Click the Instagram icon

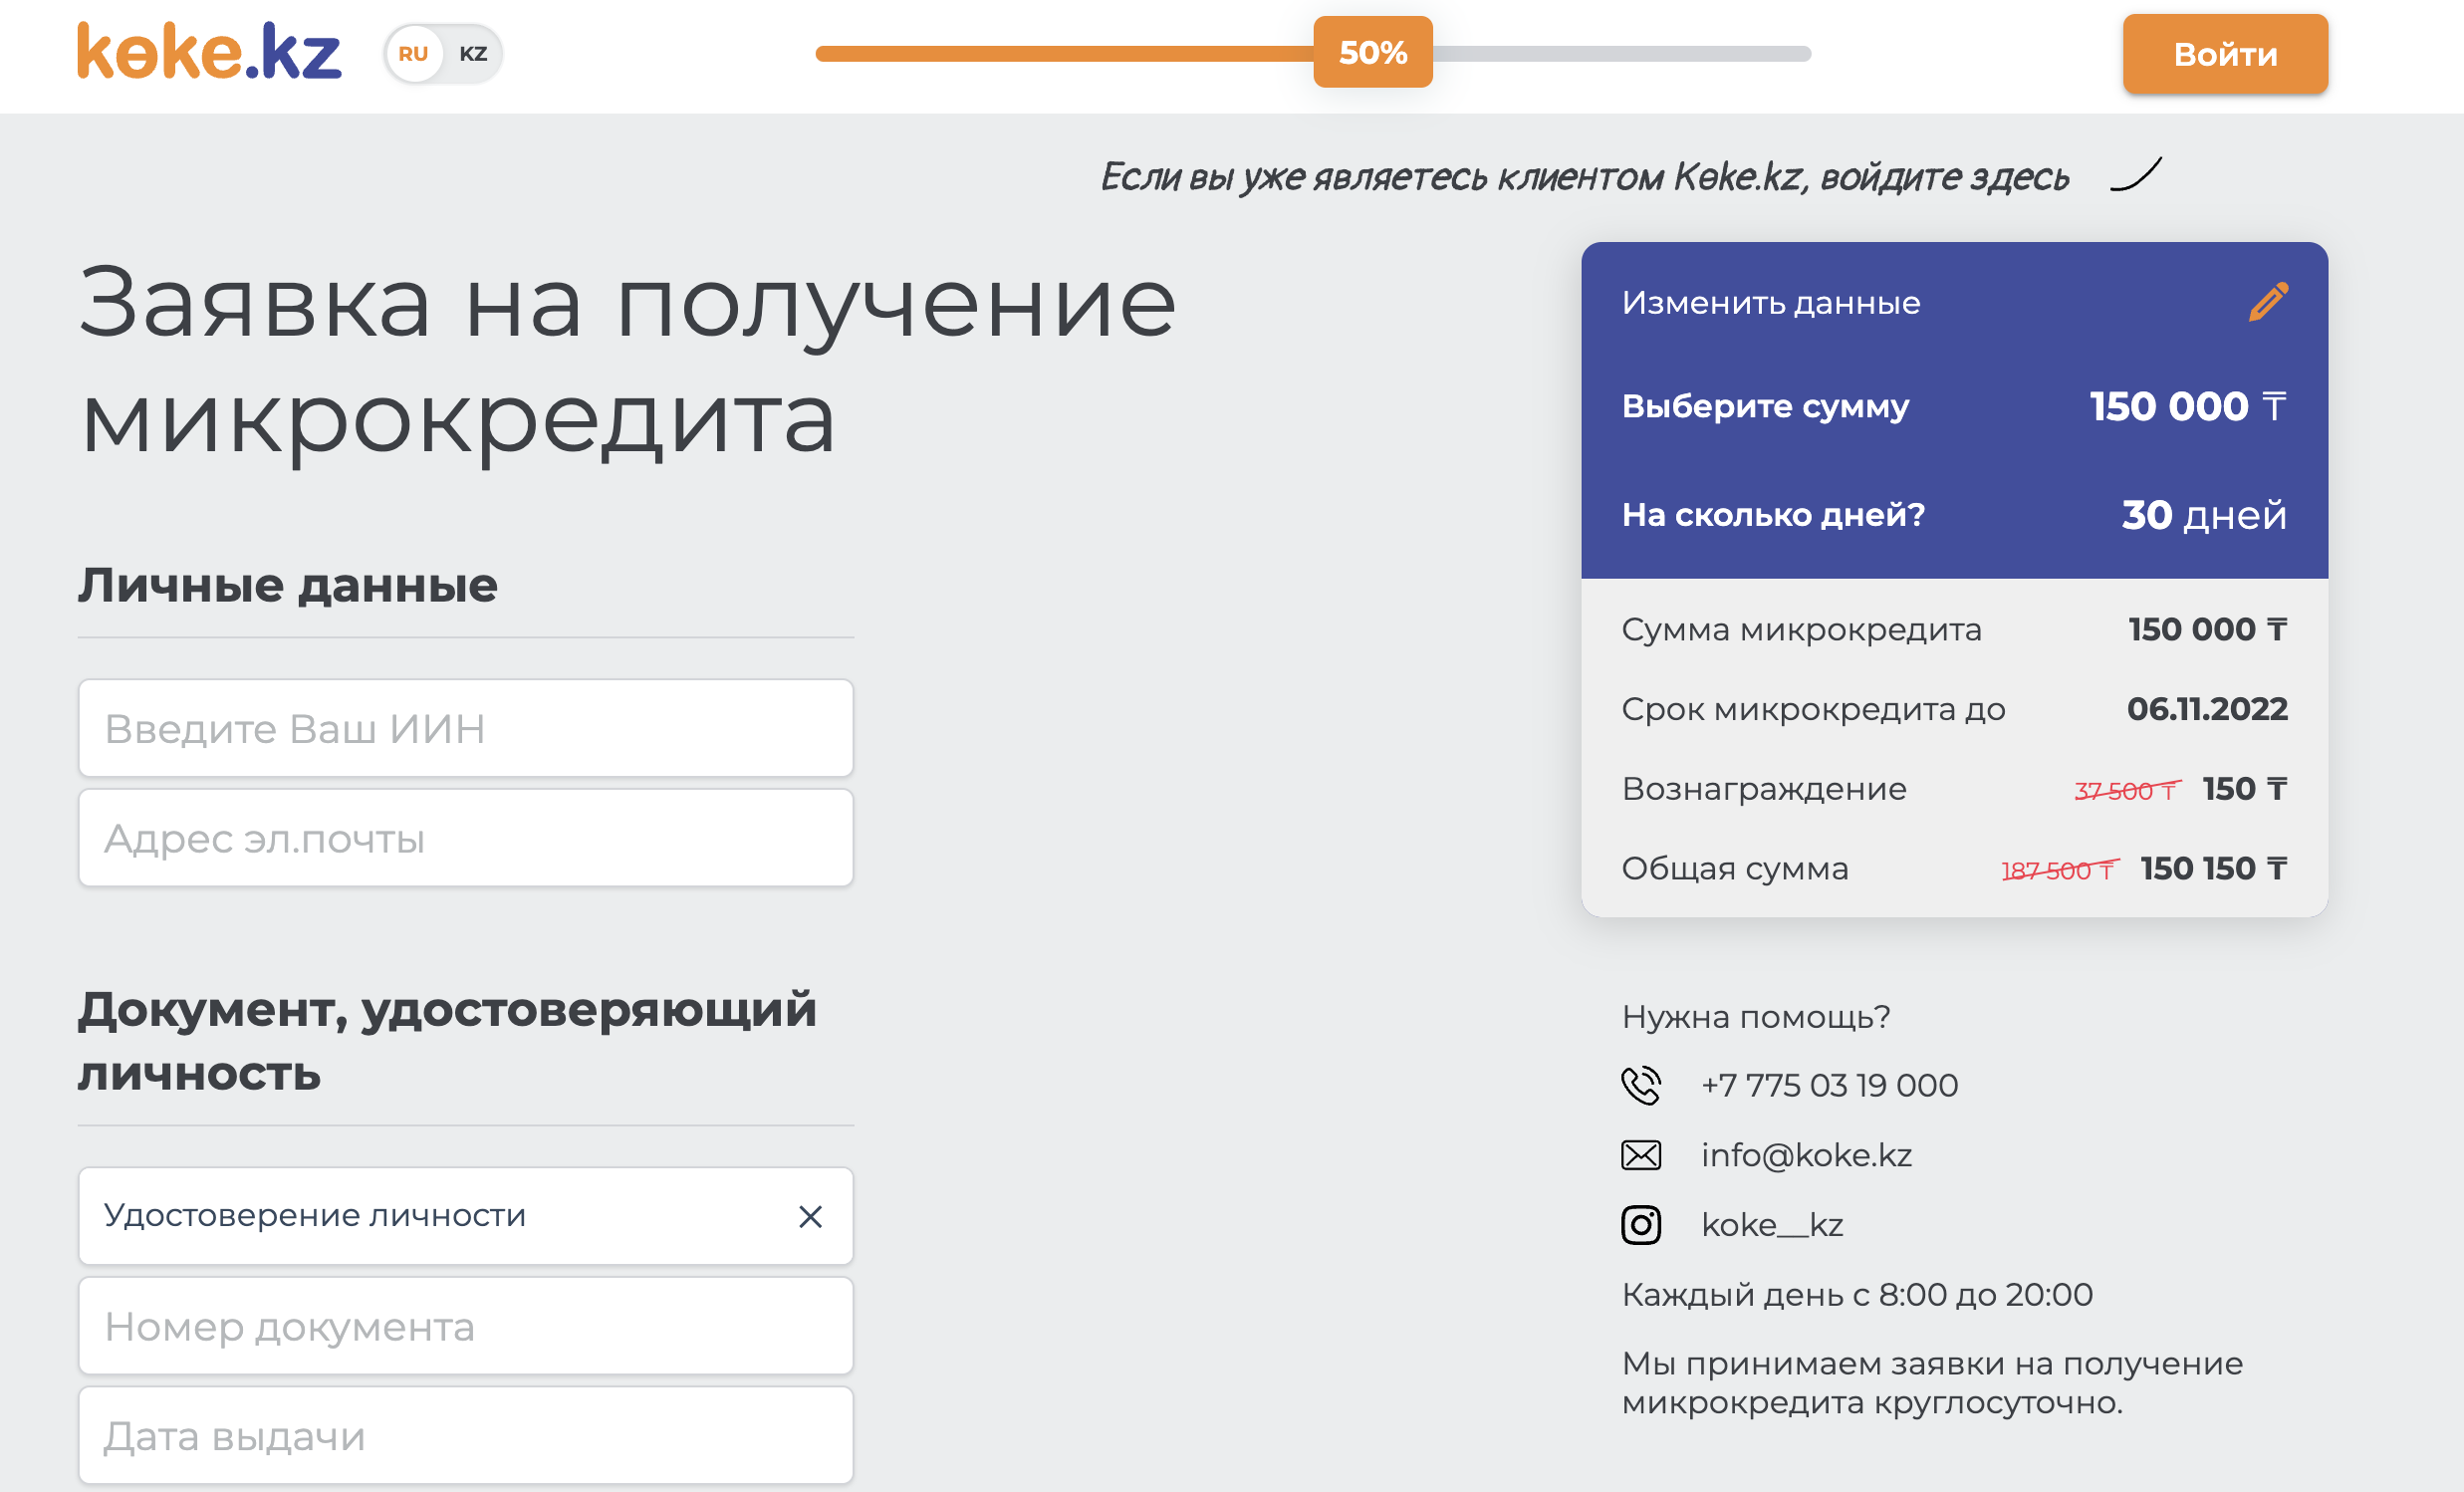point(1640,1225)
